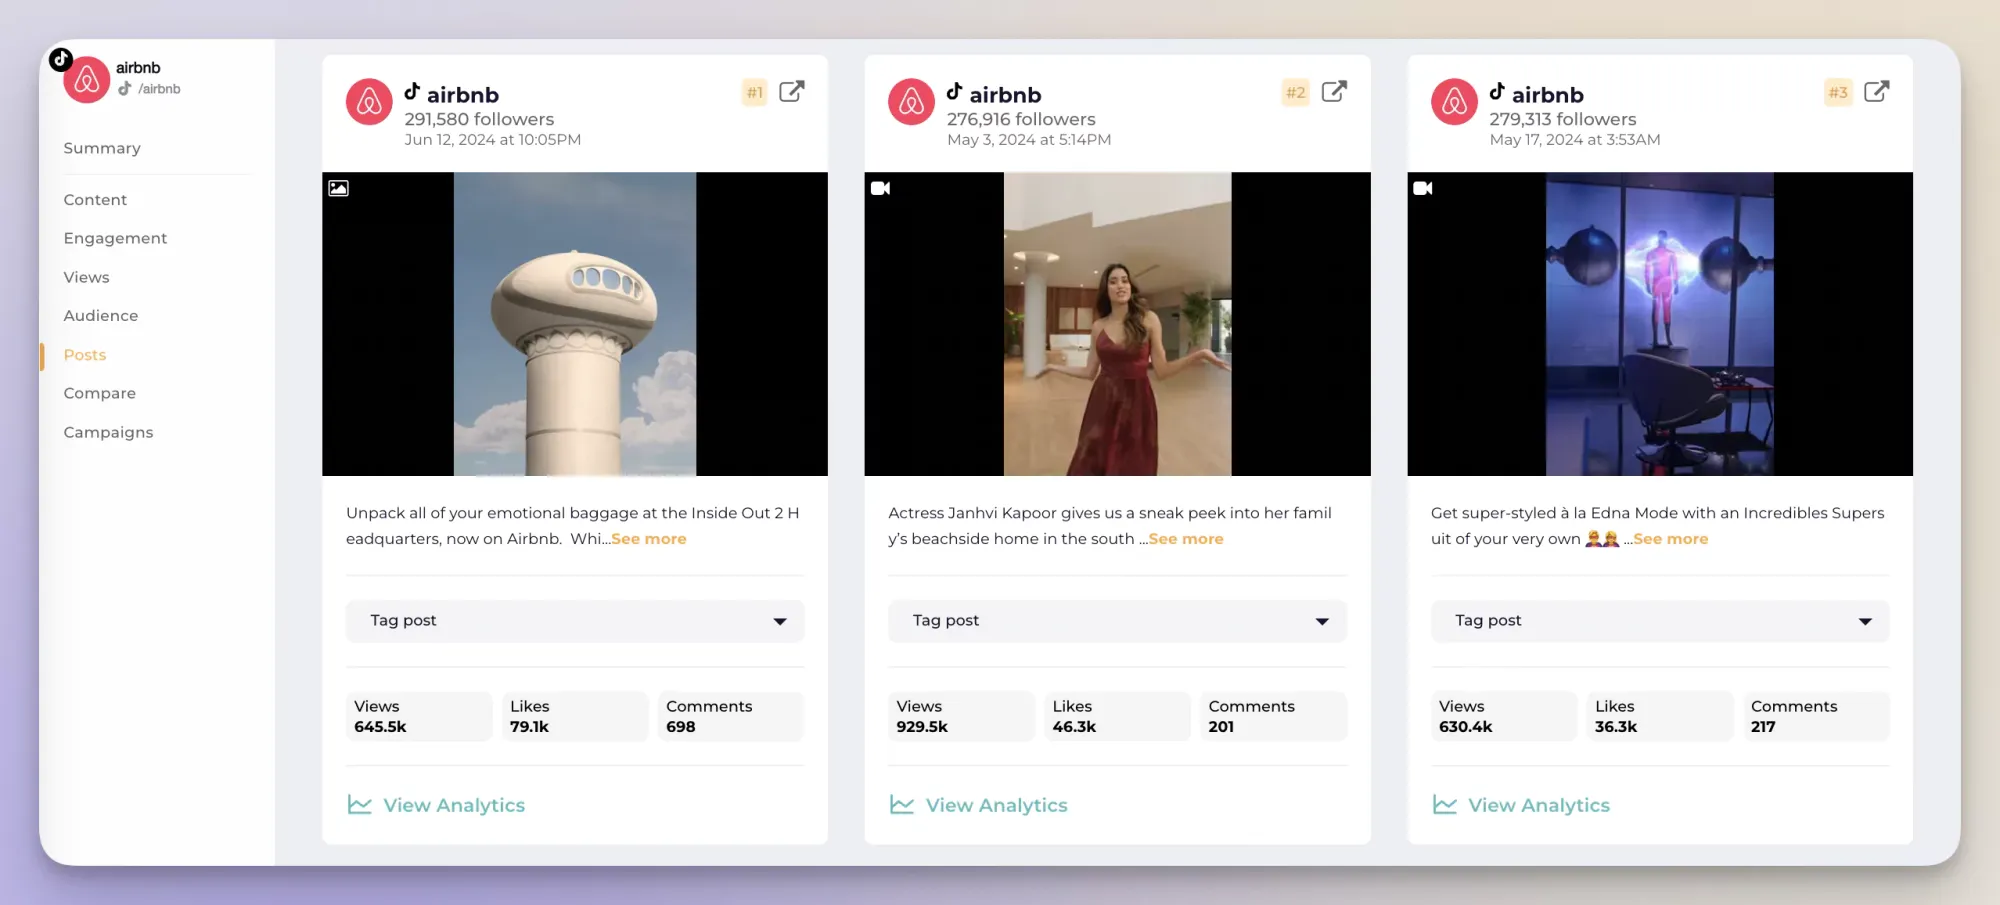This screenshot has height=905, width=2000.
Task: Click the TikTok badge on sidebar avatar
Action: tap(61, 59)
